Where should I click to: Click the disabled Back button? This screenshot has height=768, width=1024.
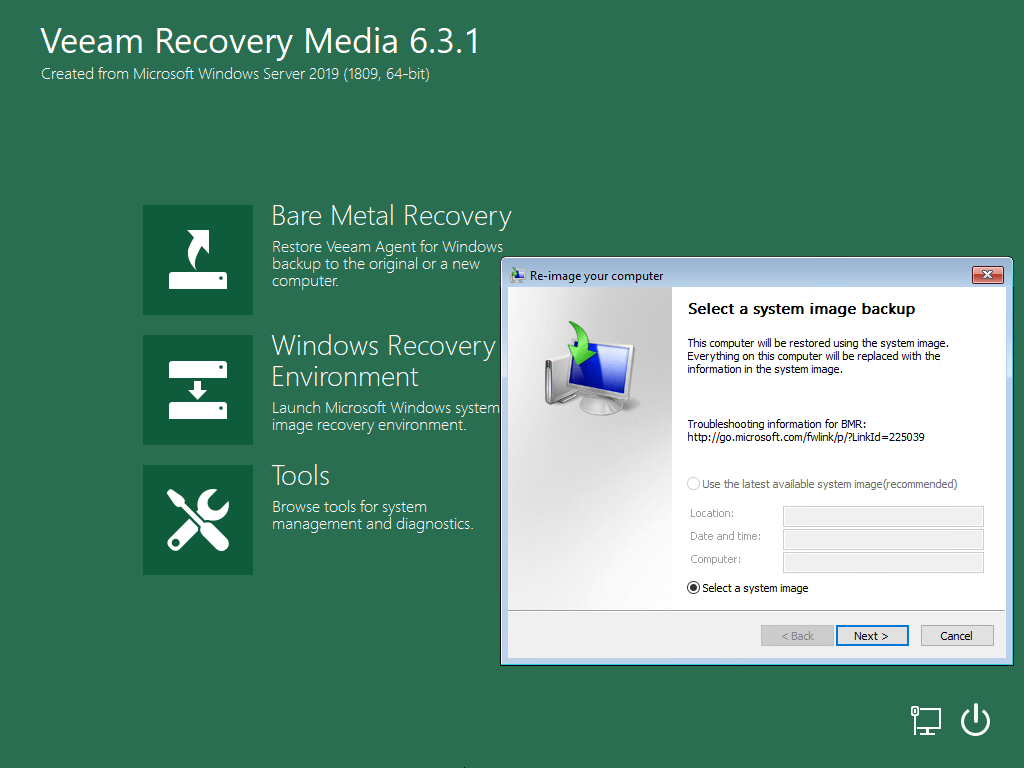click(796, 635)
